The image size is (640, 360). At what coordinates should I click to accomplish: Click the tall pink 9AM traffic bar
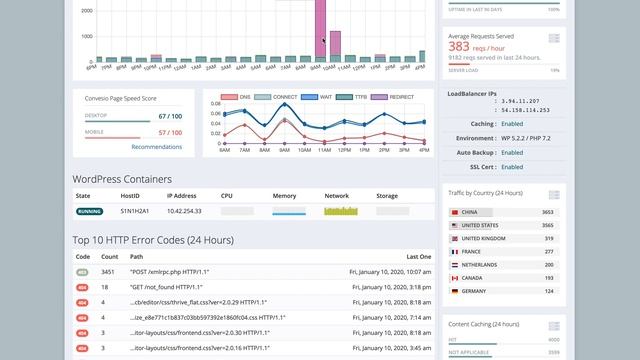pos(320,28)
